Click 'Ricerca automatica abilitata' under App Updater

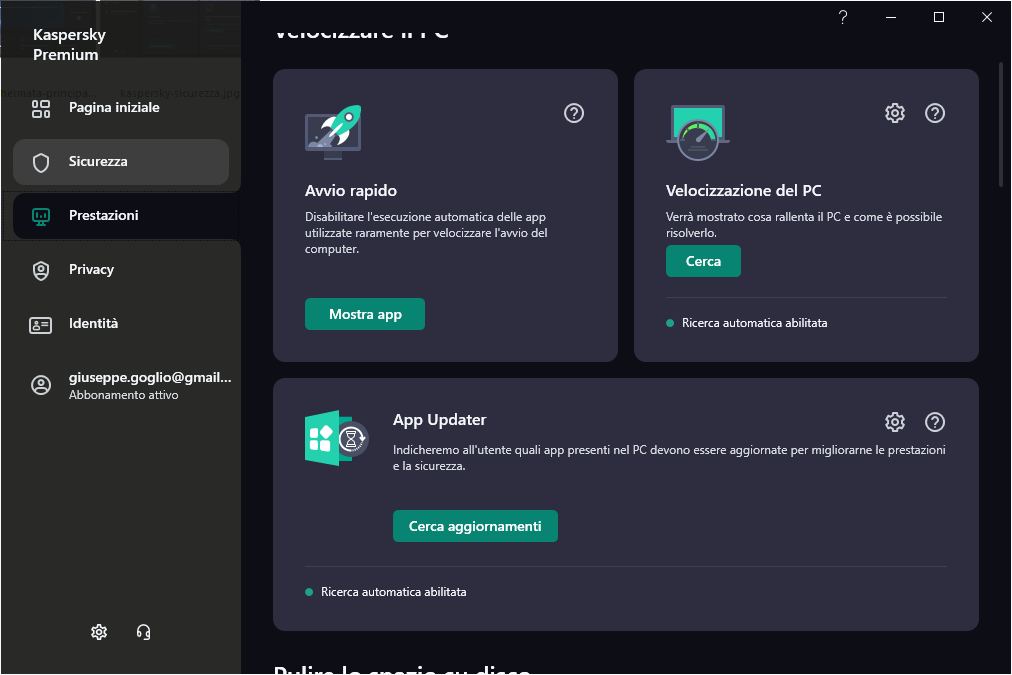pos(393,592)
